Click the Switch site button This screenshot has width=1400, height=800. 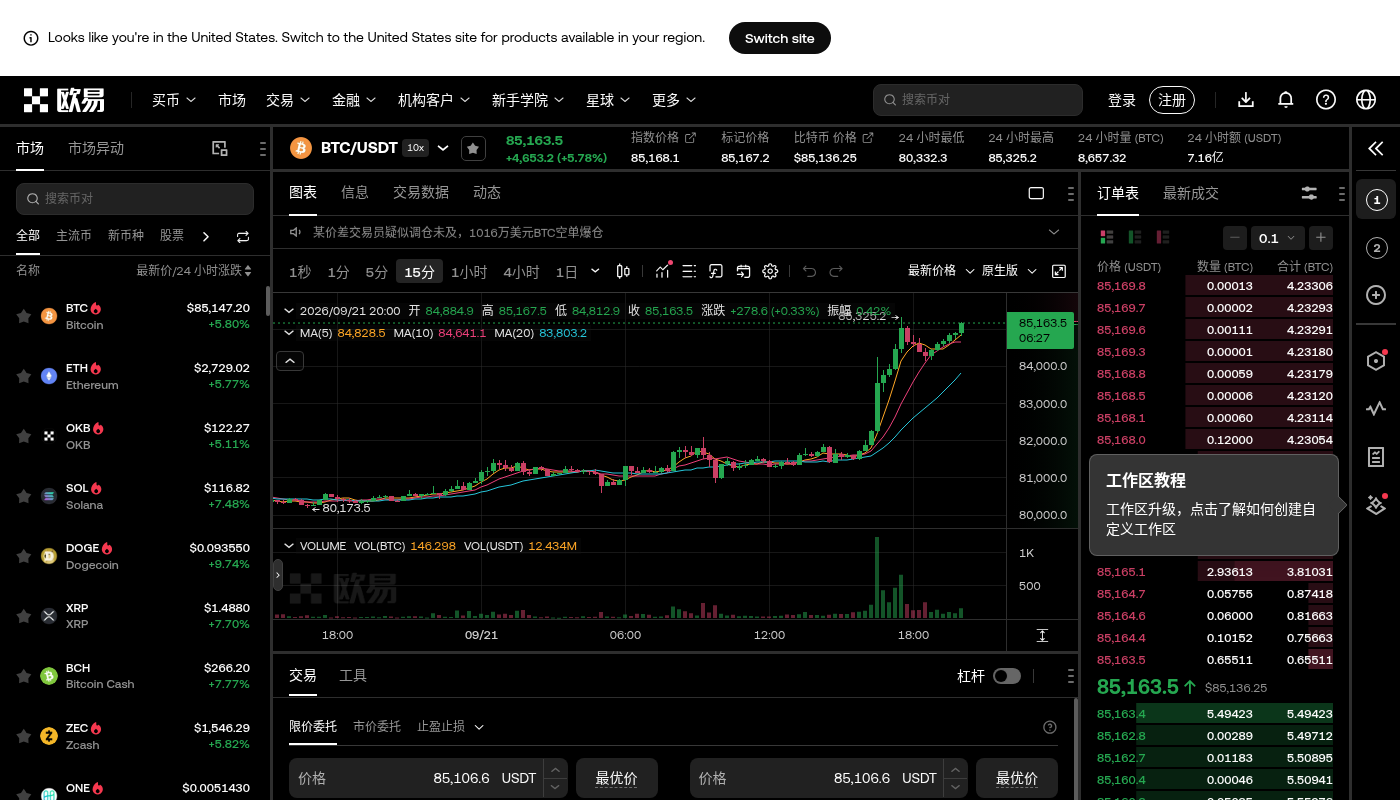coord(780,38)
